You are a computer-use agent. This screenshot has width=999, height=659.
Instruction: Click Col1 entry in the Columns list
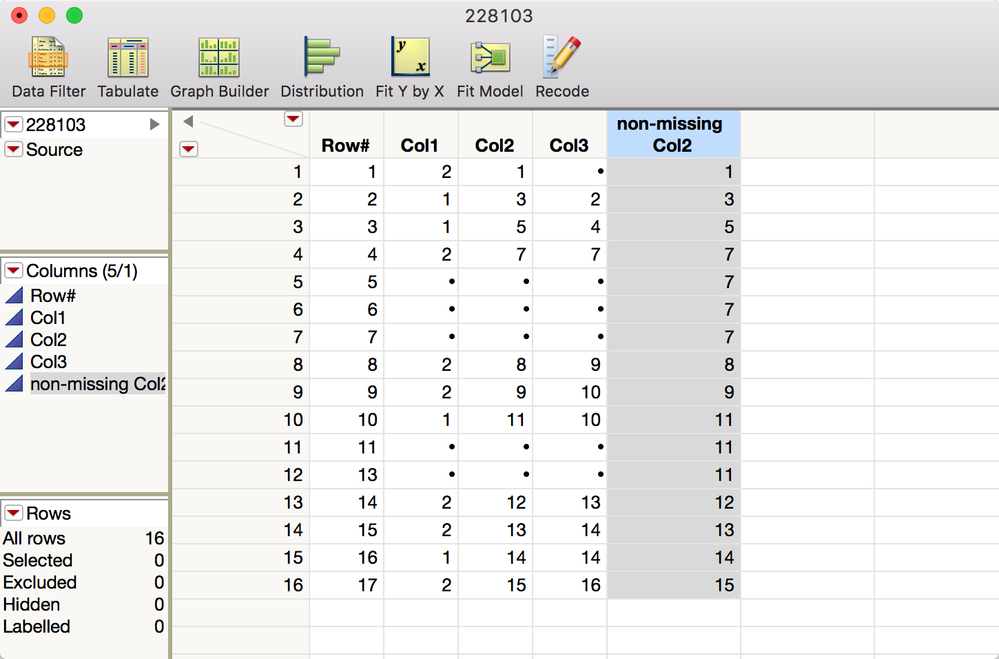click(48, 317)
